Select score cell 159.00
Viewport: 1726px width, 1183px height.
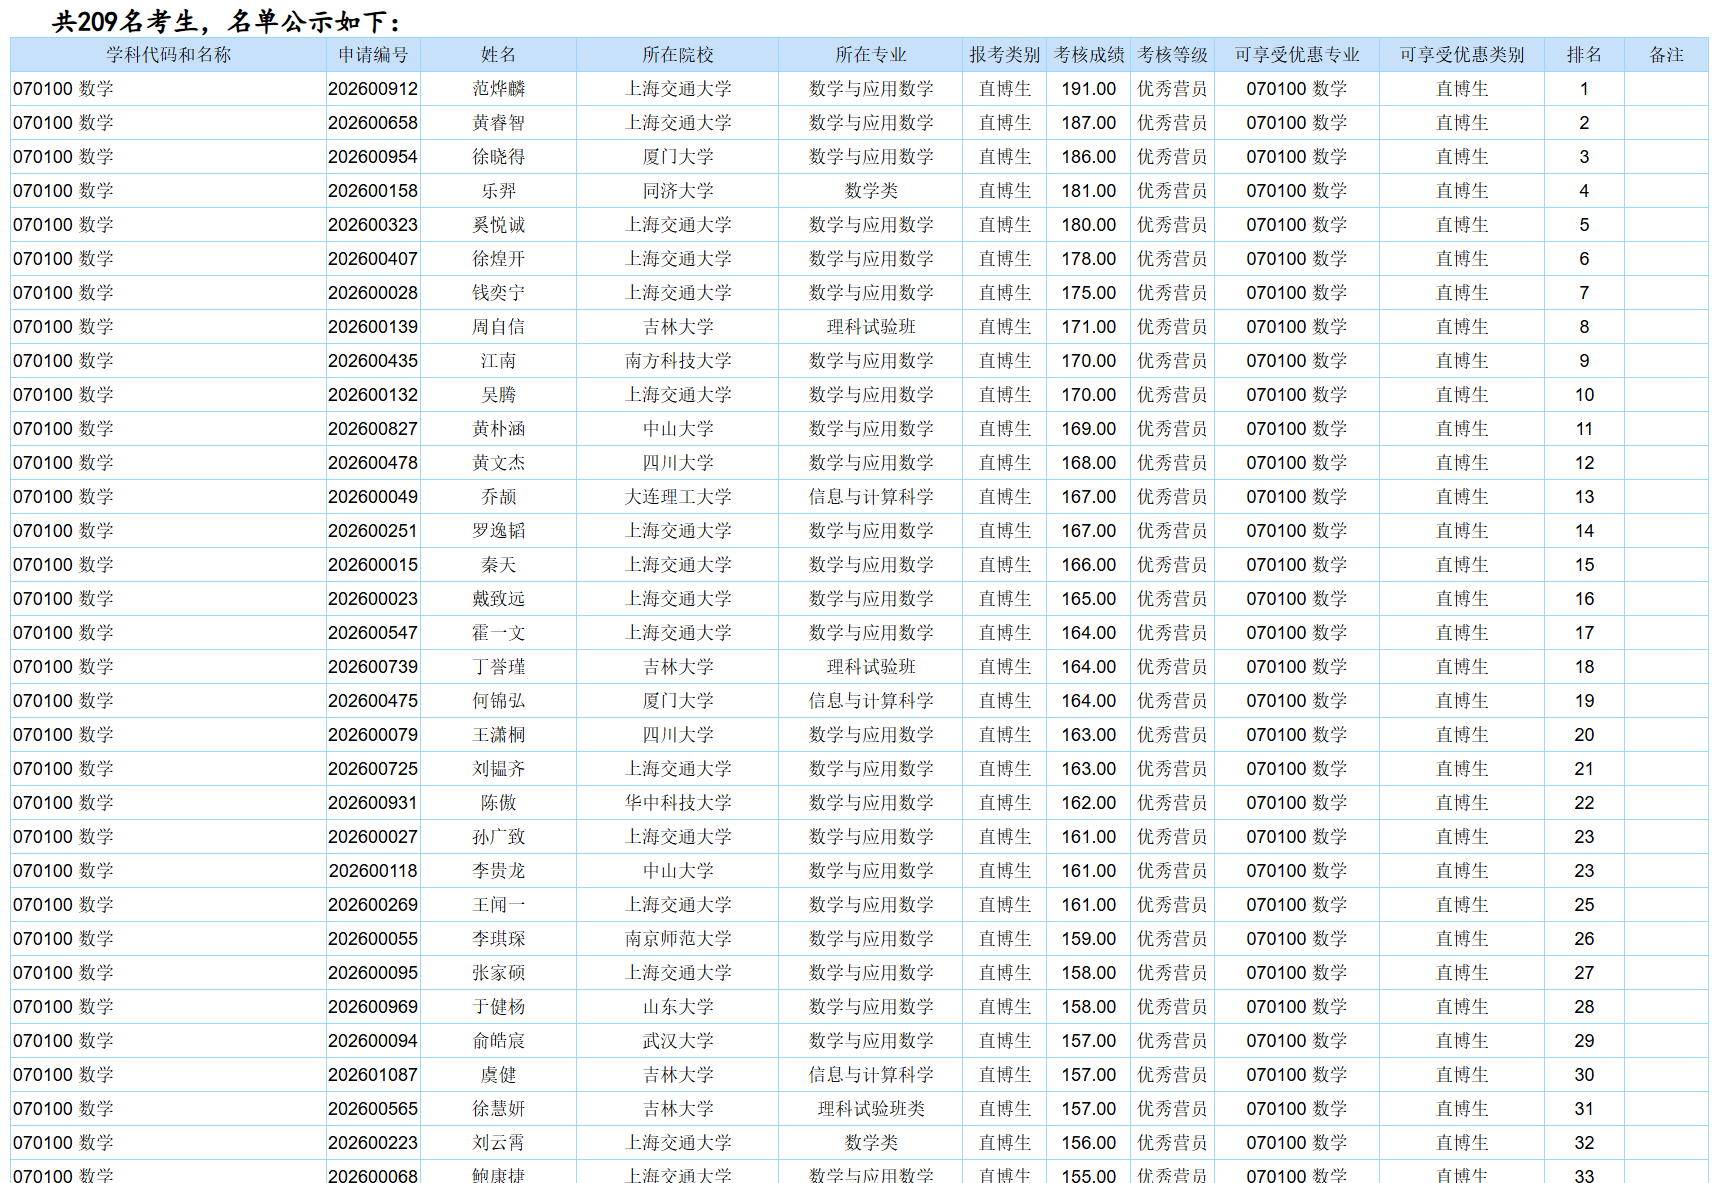pyautogui.click(x=1089, y=939)
